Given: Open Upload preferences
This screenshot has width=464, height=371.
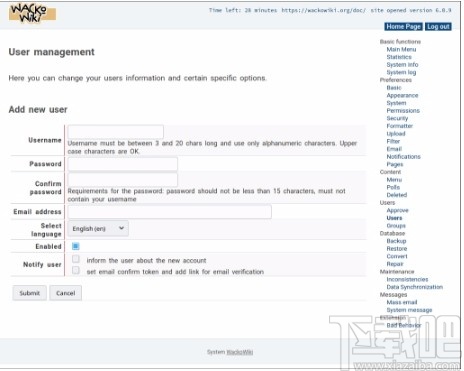Looking at the screenshot, I should click(x=396, y=134).
